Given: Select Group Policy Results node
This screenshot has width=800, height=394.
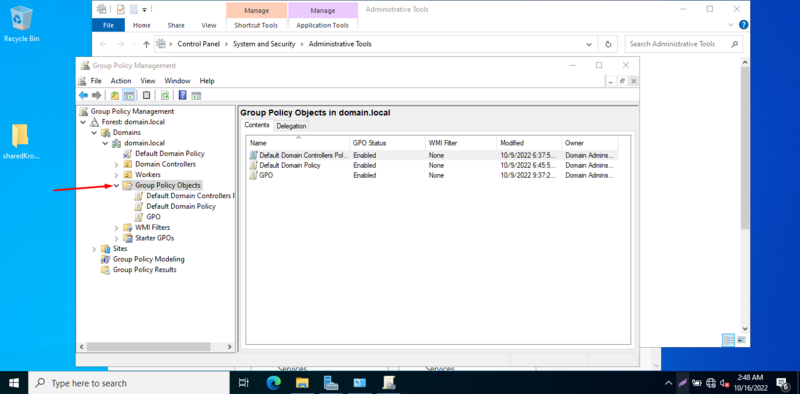Looking at the screenshot, I should point(144,270).
